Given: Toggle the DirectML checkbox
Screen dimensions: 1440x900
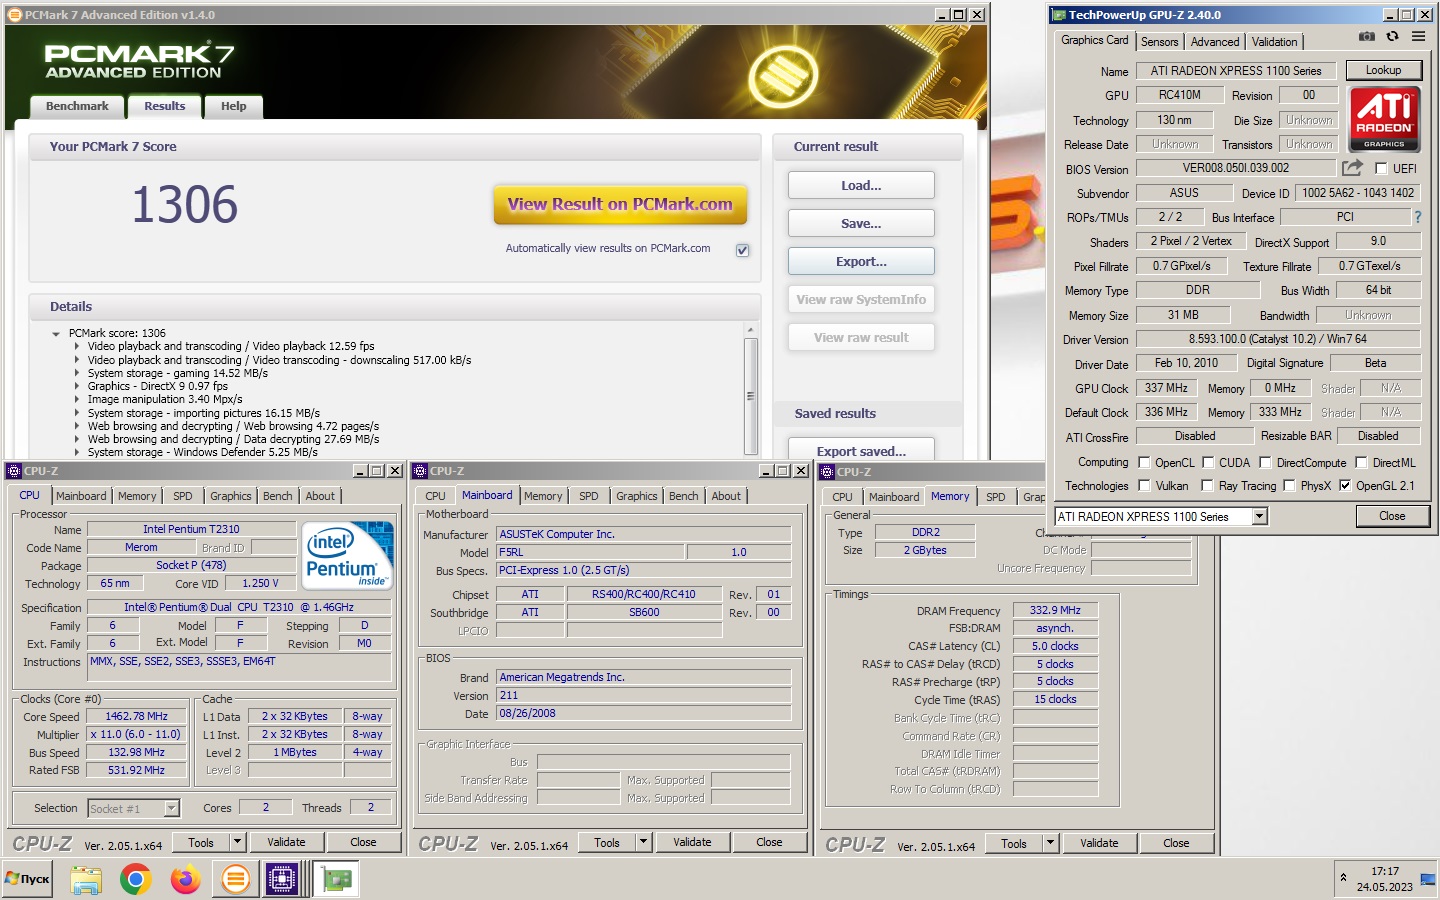Looking at the screenshot, I should [x=1361, y=462].
